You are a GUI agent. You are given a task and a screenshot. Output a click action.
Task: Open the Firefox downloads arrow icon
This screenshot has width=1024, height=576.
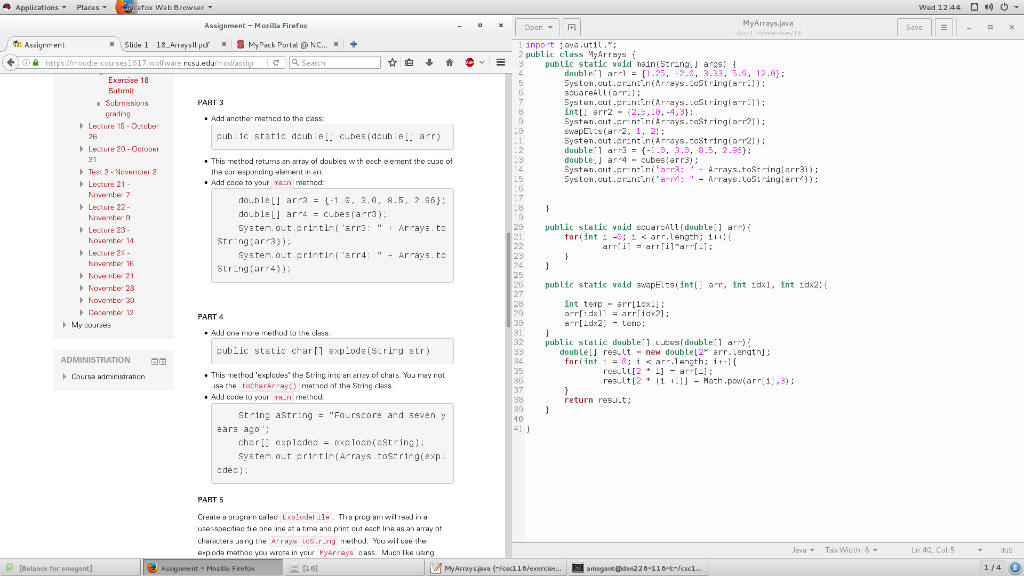coord(431,62)
